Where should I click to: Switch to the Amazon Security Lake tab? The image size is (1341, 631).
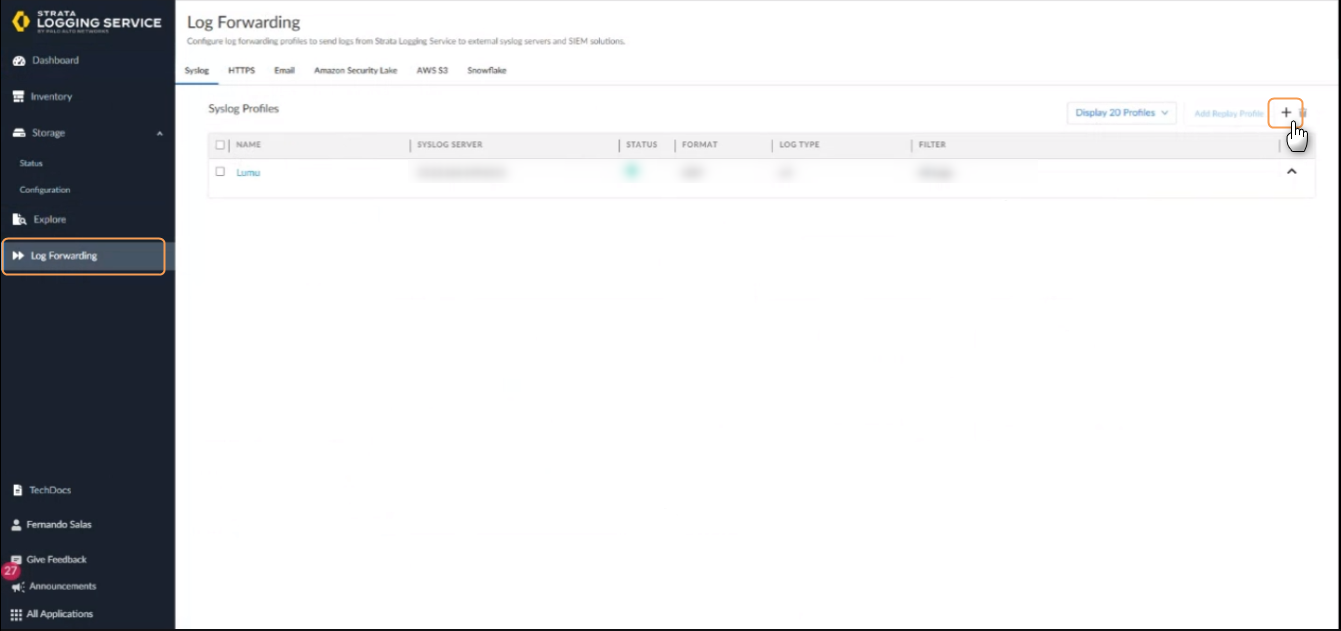355,71
